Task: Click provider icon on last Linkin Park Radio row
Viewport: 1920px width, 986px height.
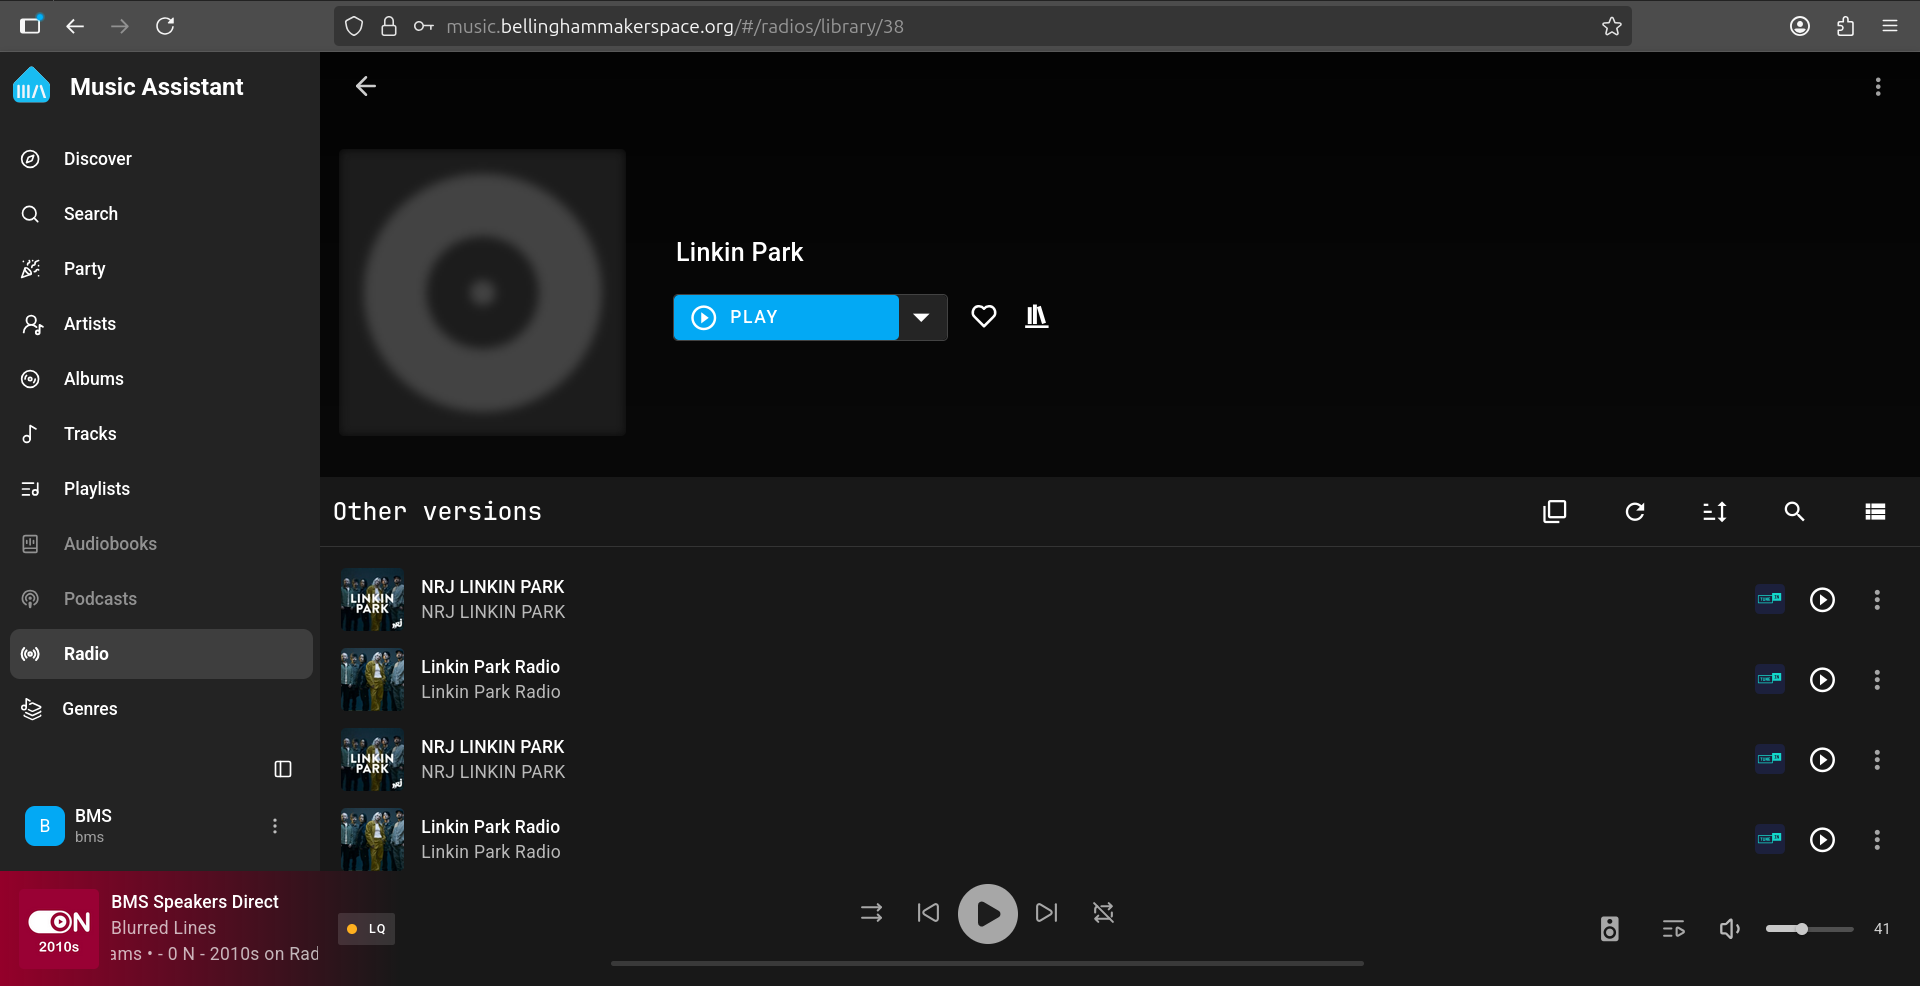Action: pyautogui.click(x=1770, y=839)
